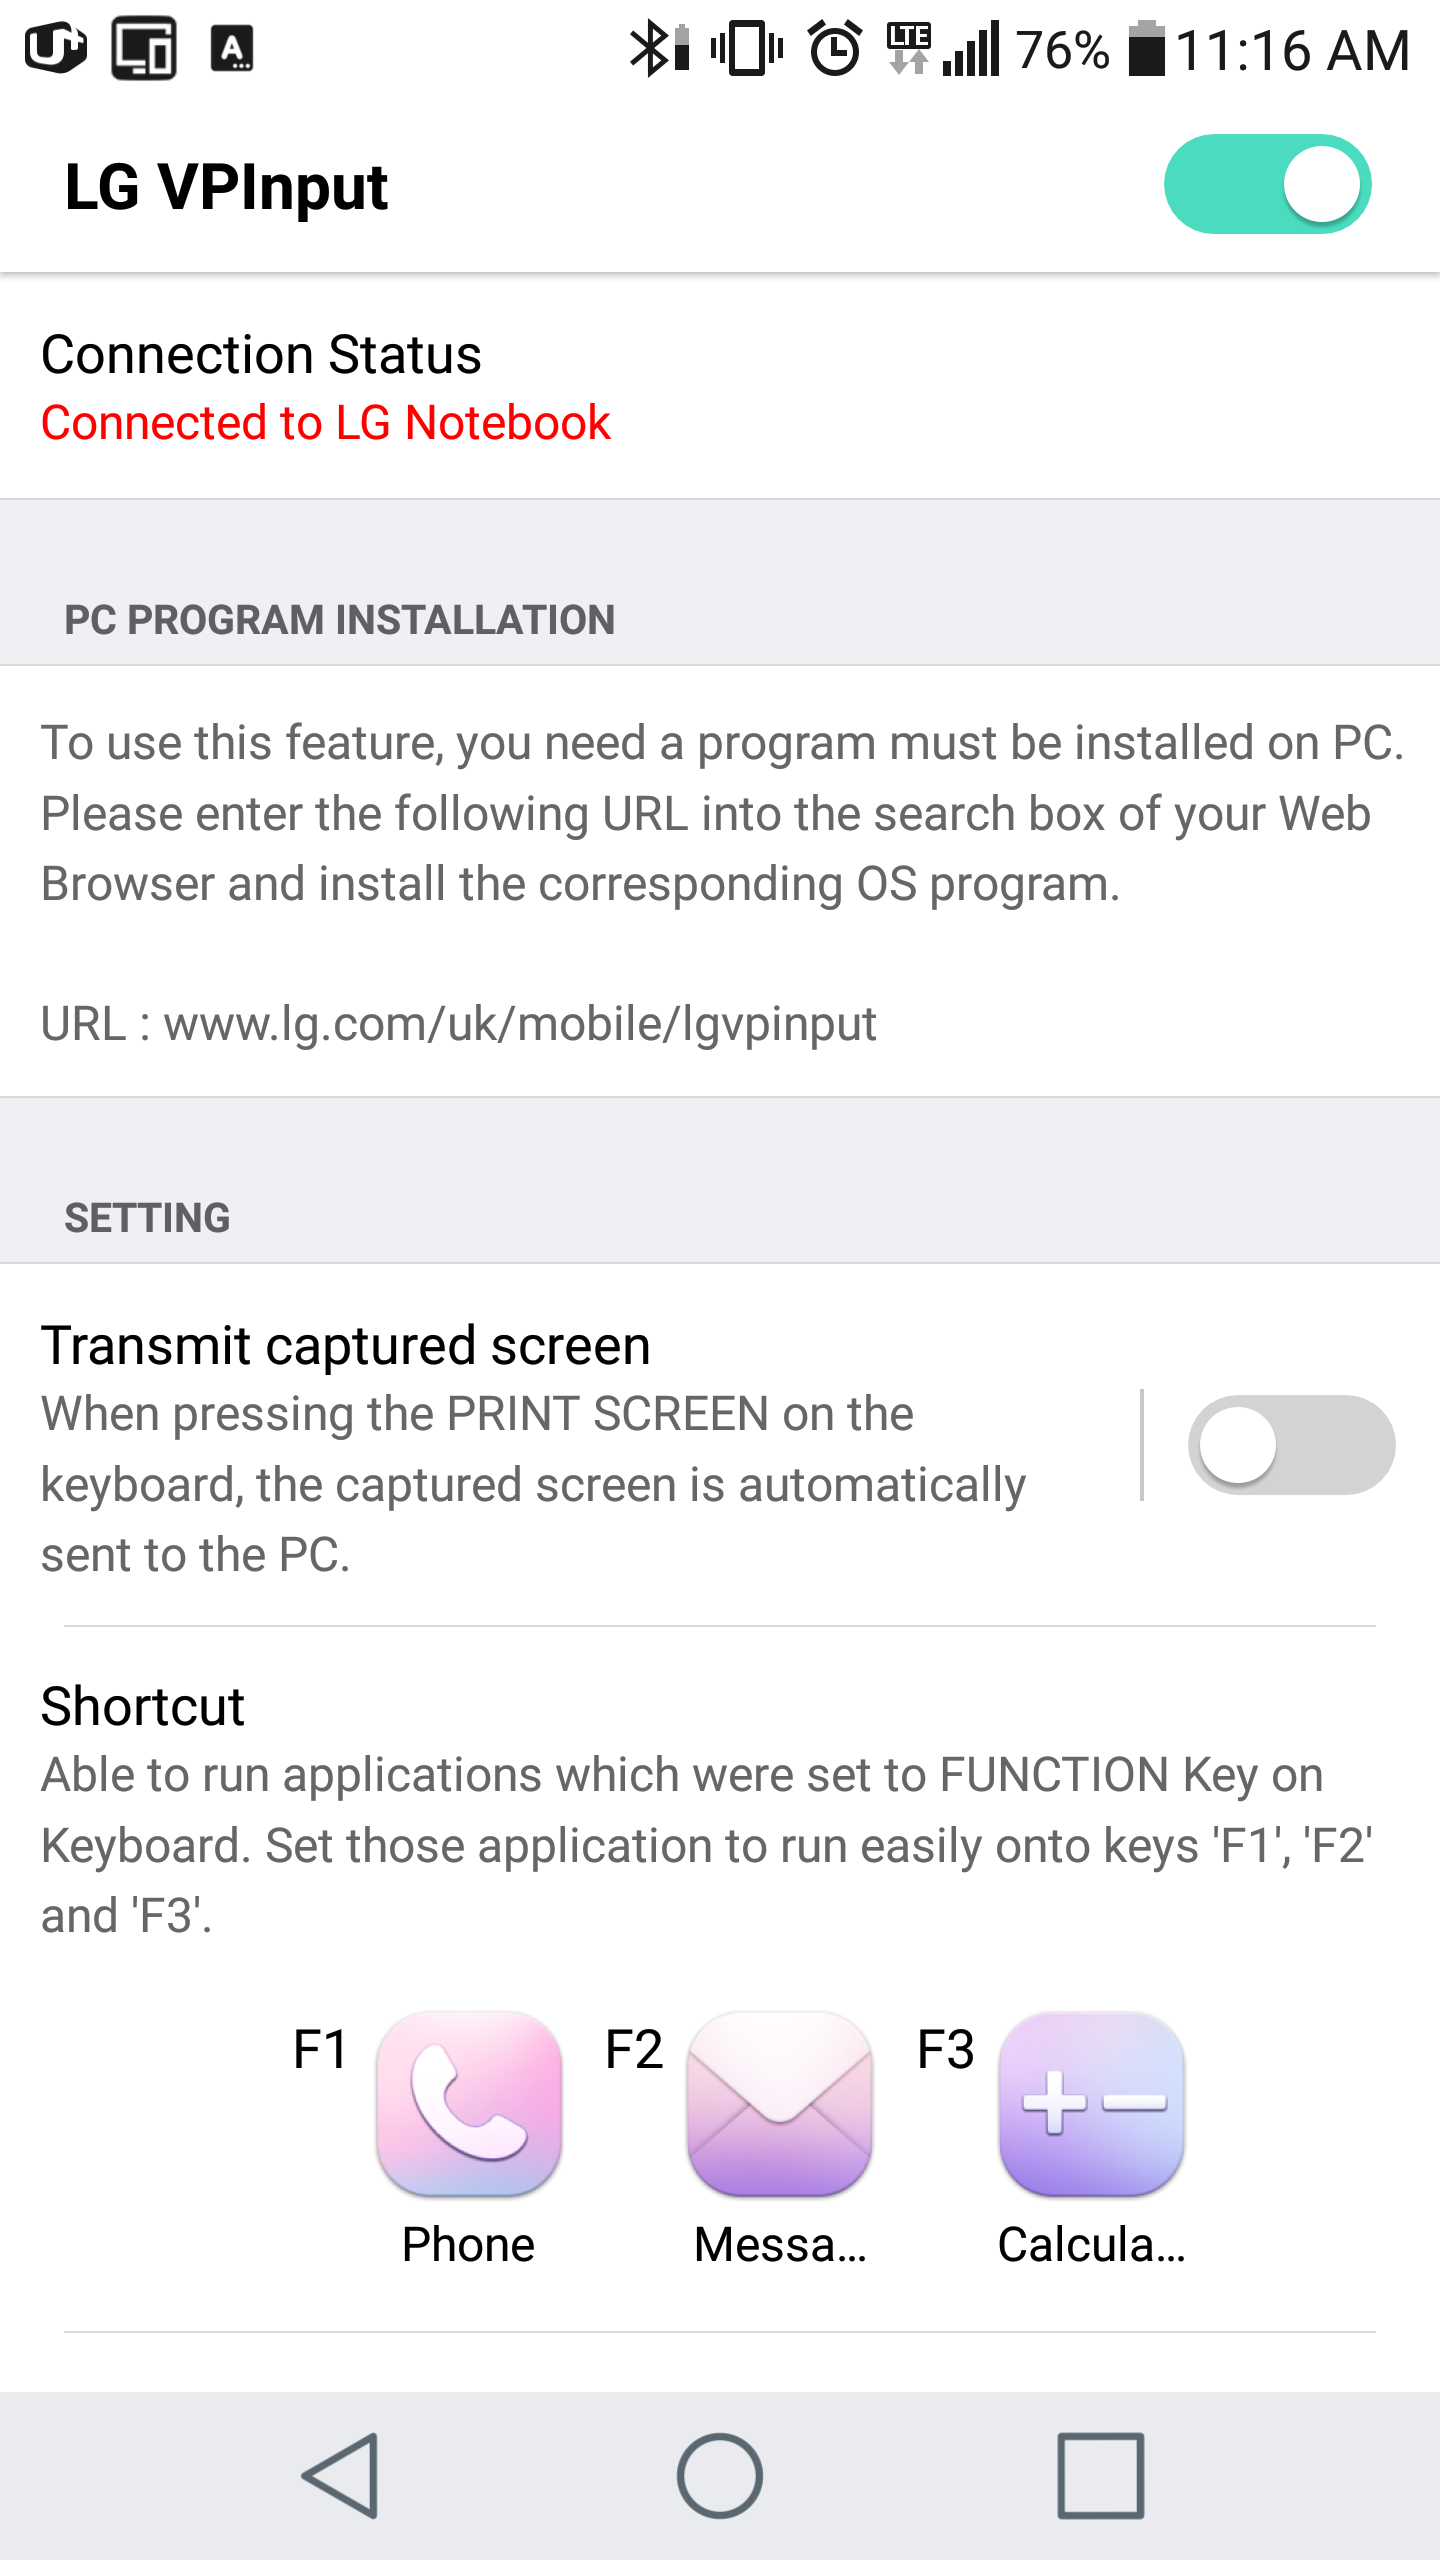Tap the www.lg.com/uk/mobile/lgvpinput URL
The width and height of the screenshot is (1440, 2560).
520,1025
